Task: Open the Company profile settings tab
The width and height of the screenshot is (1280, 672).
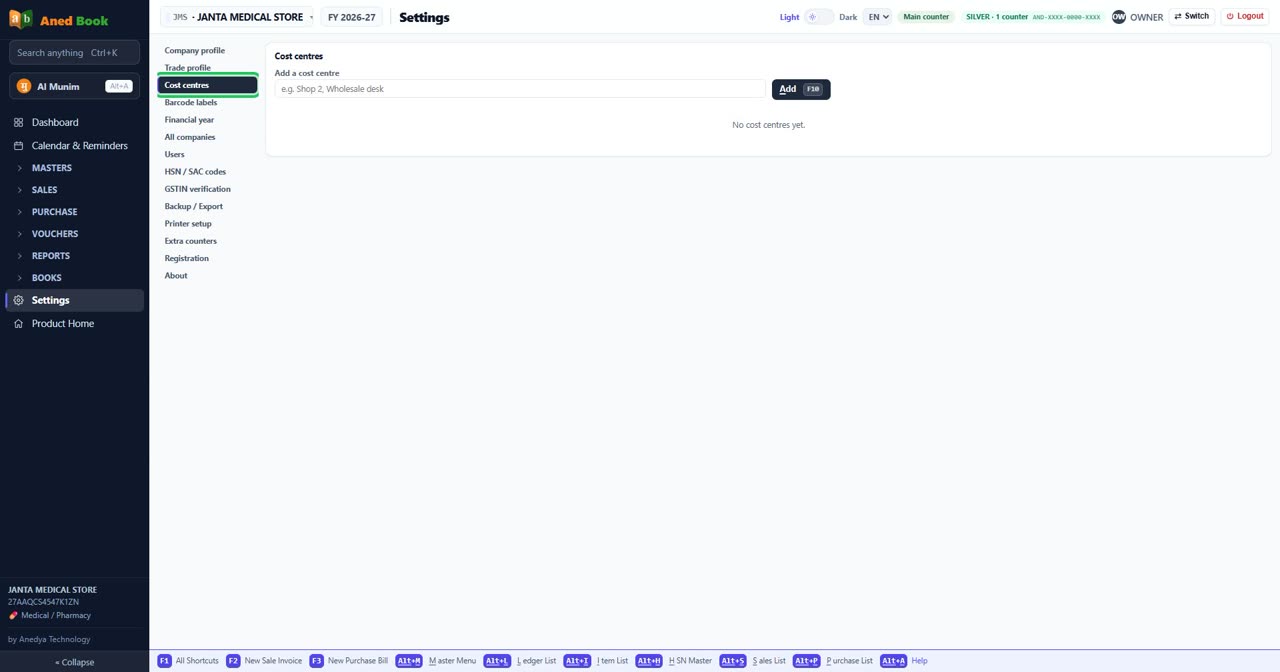Action: point(207,51)
